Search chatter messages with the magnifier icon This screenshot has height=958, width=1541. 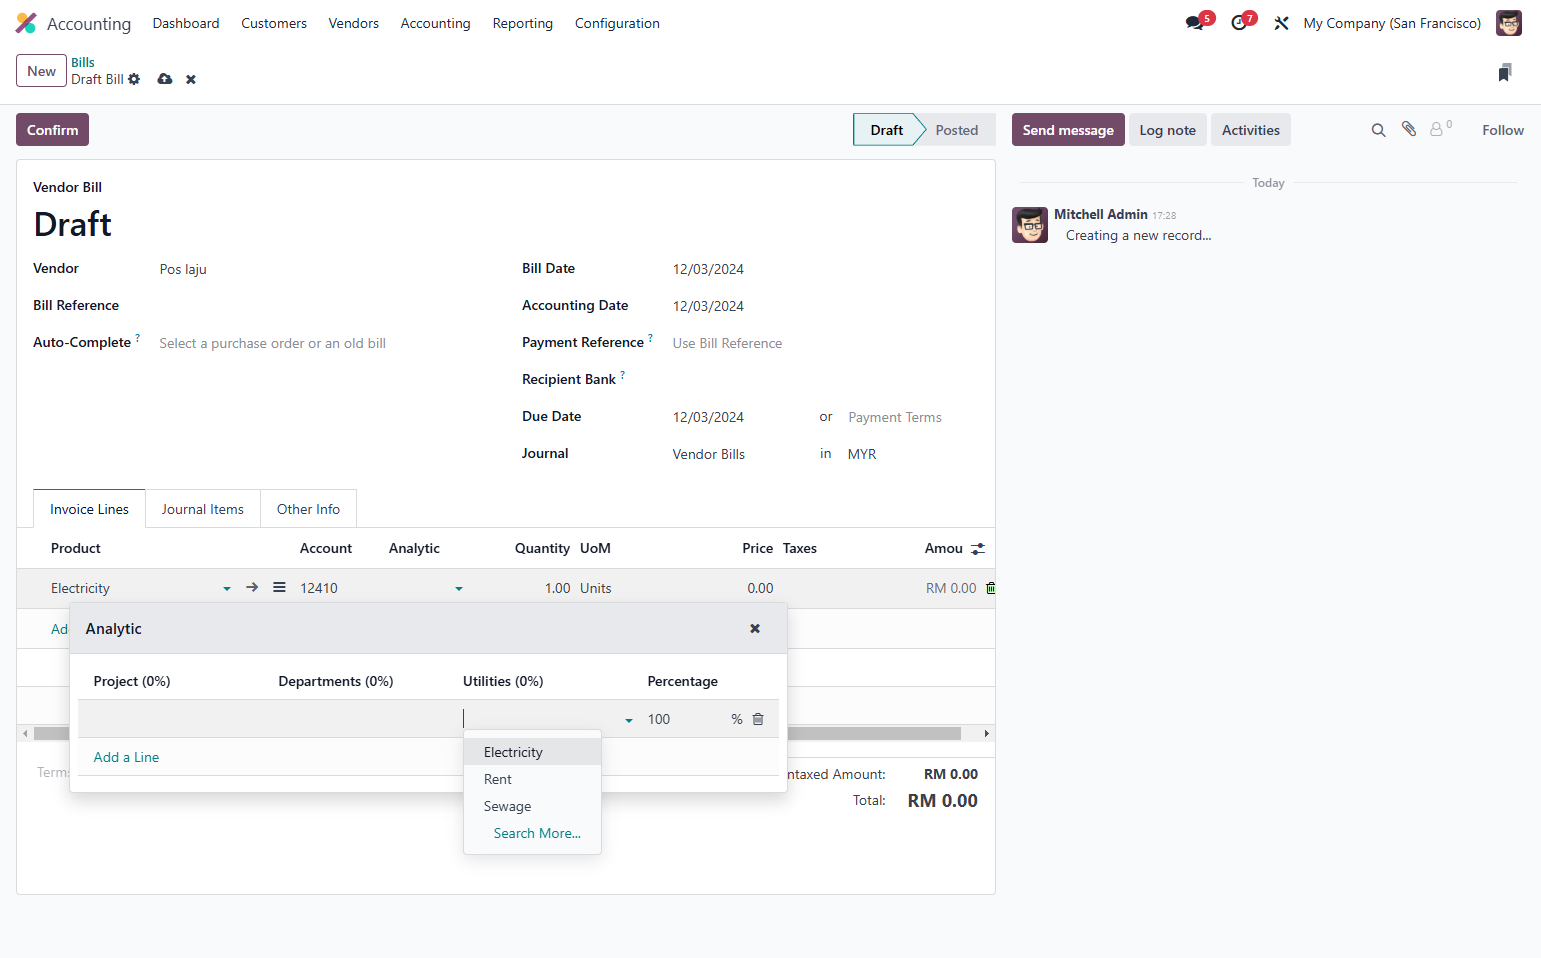pos(1378,130)
